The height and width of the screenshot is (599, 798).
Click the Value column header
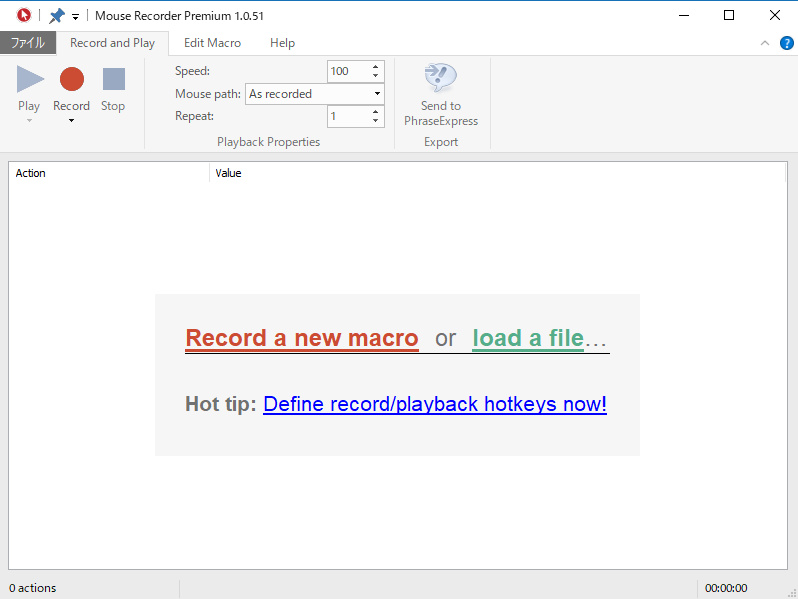tap(498, 173)
